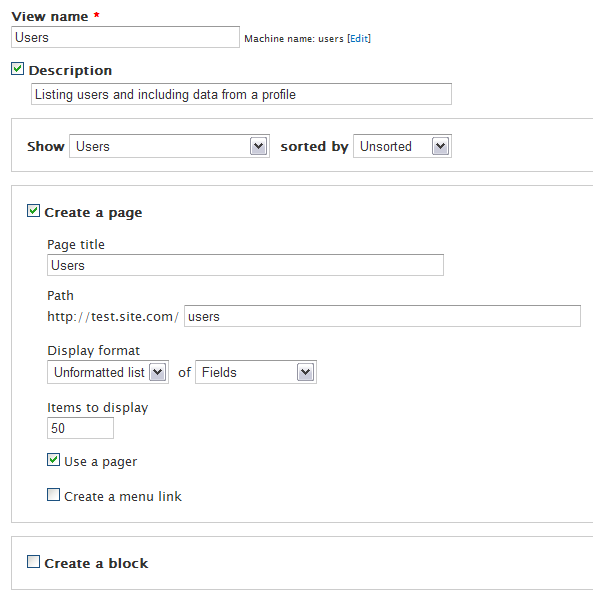Check the Create a block checkbox
The width and height of the screenshot is (593, 601).
click(33, 562)
